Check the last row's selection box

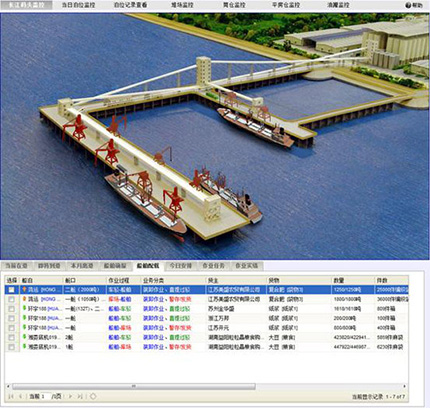(x=11, y=347)
